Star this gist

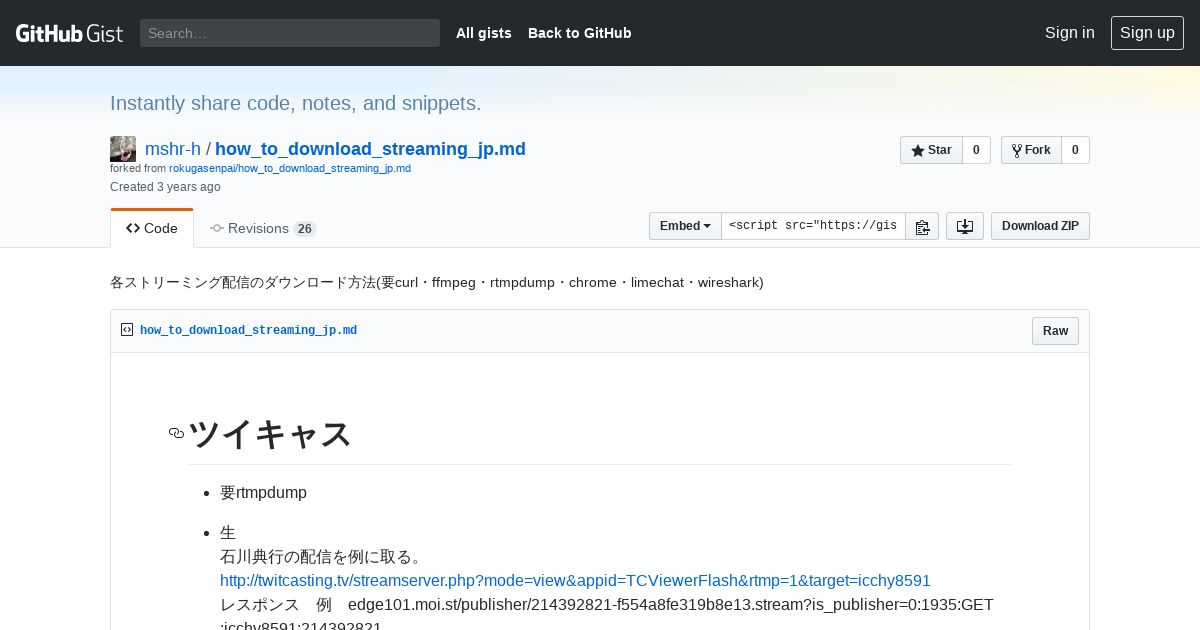coord(931,150)
